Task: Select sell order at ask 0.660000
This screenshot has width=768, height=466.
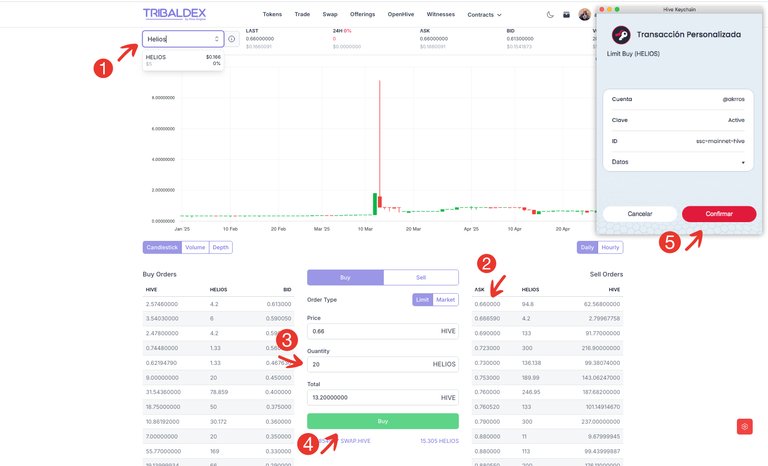Action: [x=547, y=304]
